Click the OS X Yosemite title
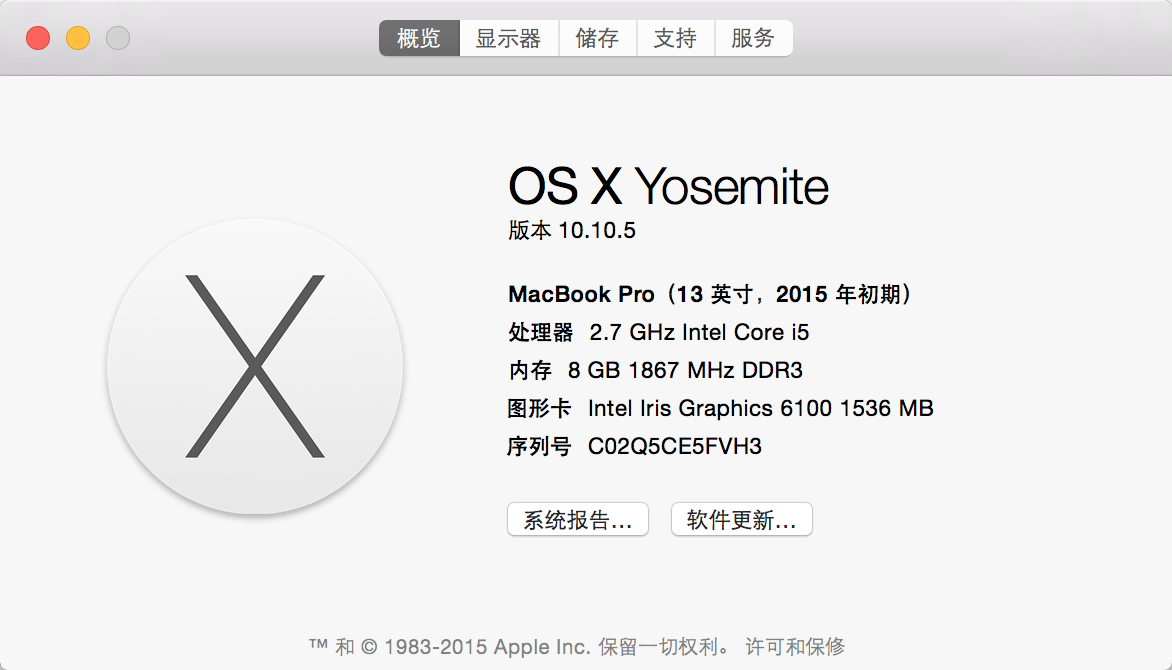The width and height of the screenshot is (1172, 670). 668,187
